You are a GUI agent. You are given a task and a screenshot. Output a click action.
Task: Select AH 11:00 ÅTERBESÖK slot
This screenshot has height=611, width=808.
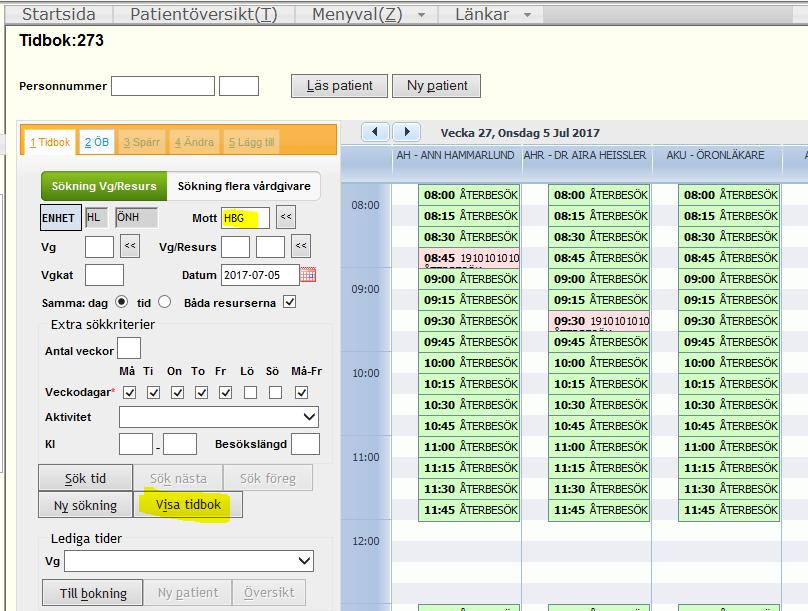click(x=469, y=447)
